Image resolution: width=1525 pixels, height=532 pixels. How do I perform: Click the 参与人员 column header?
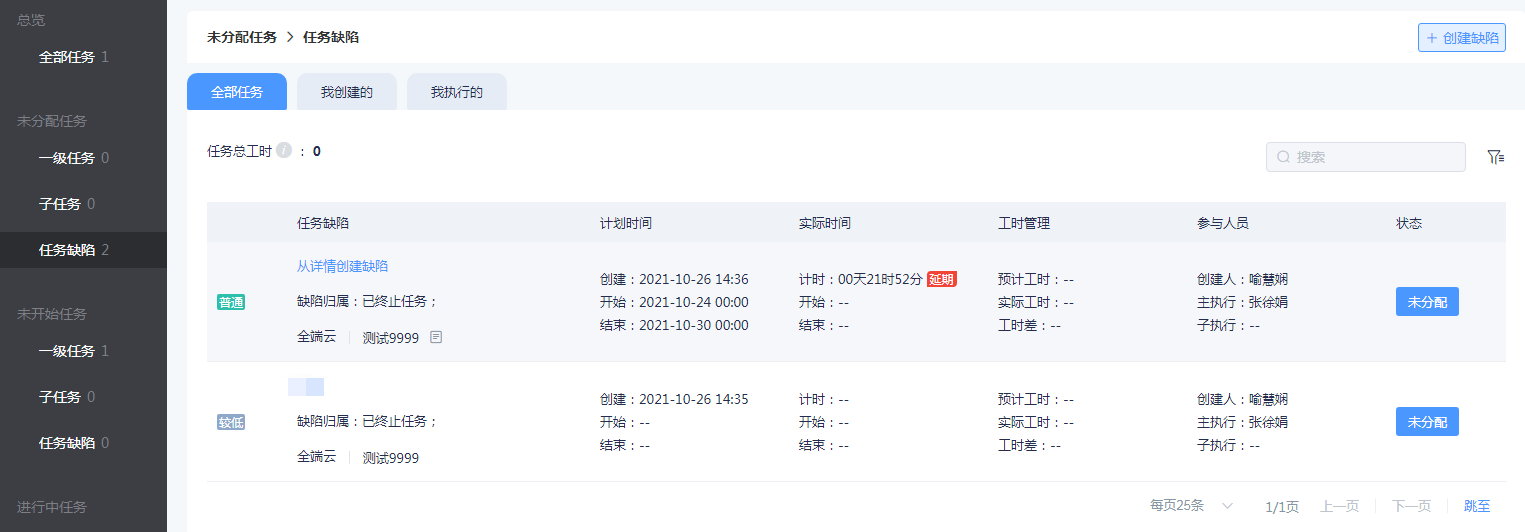click(1223, 223)
